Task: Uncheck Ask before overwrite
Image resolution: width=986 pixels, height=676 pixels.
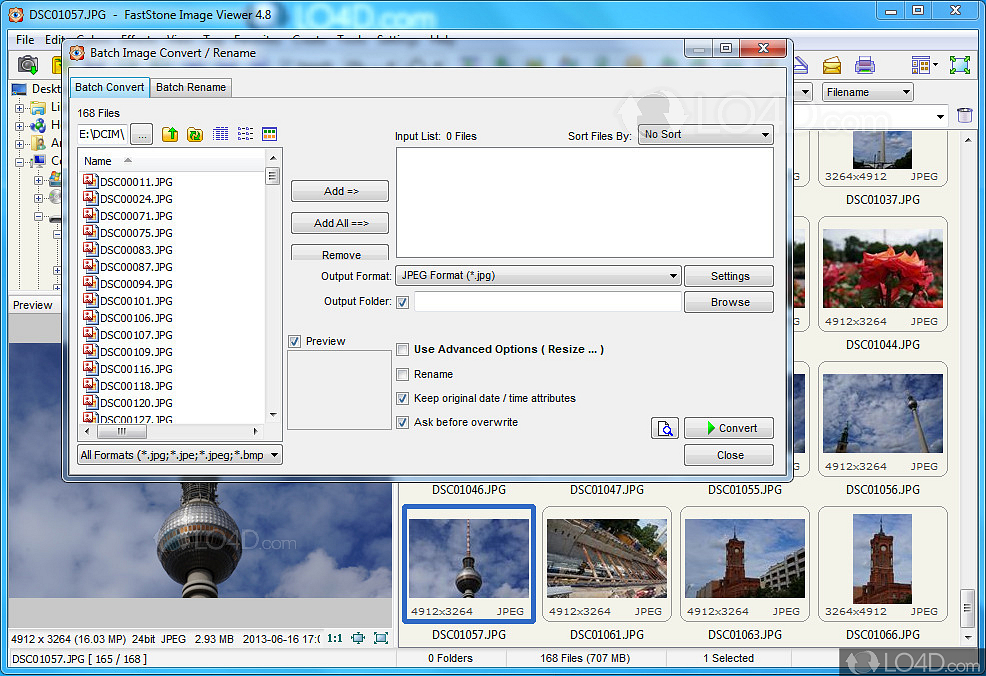Action: (x=403, y=422)
